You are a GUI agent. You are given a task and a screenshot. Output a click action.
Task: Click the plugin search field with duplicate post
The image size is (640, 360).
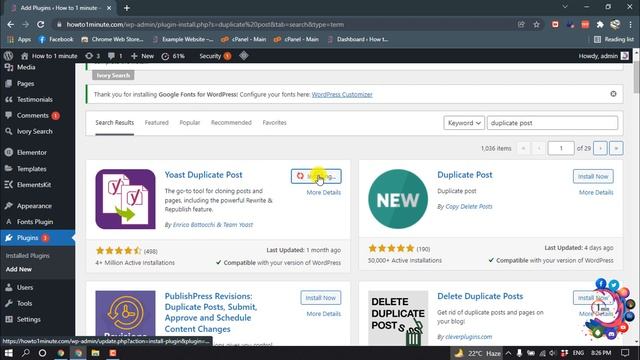[x=552, y=123]
